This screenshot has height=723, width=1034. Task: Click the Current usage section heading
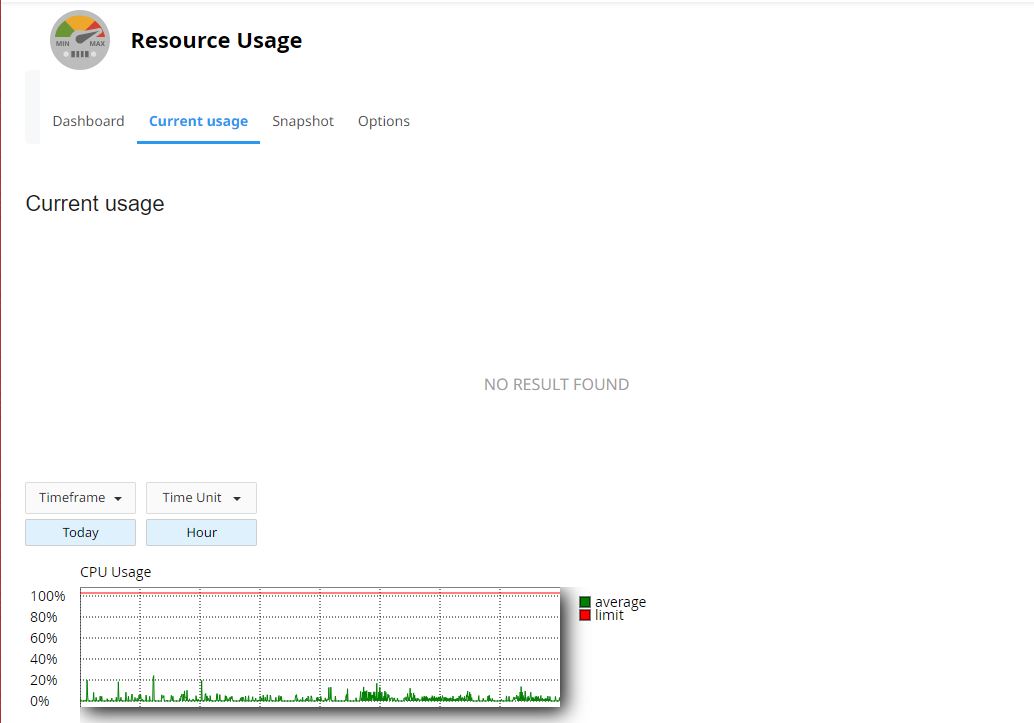(x=95, y=204)
